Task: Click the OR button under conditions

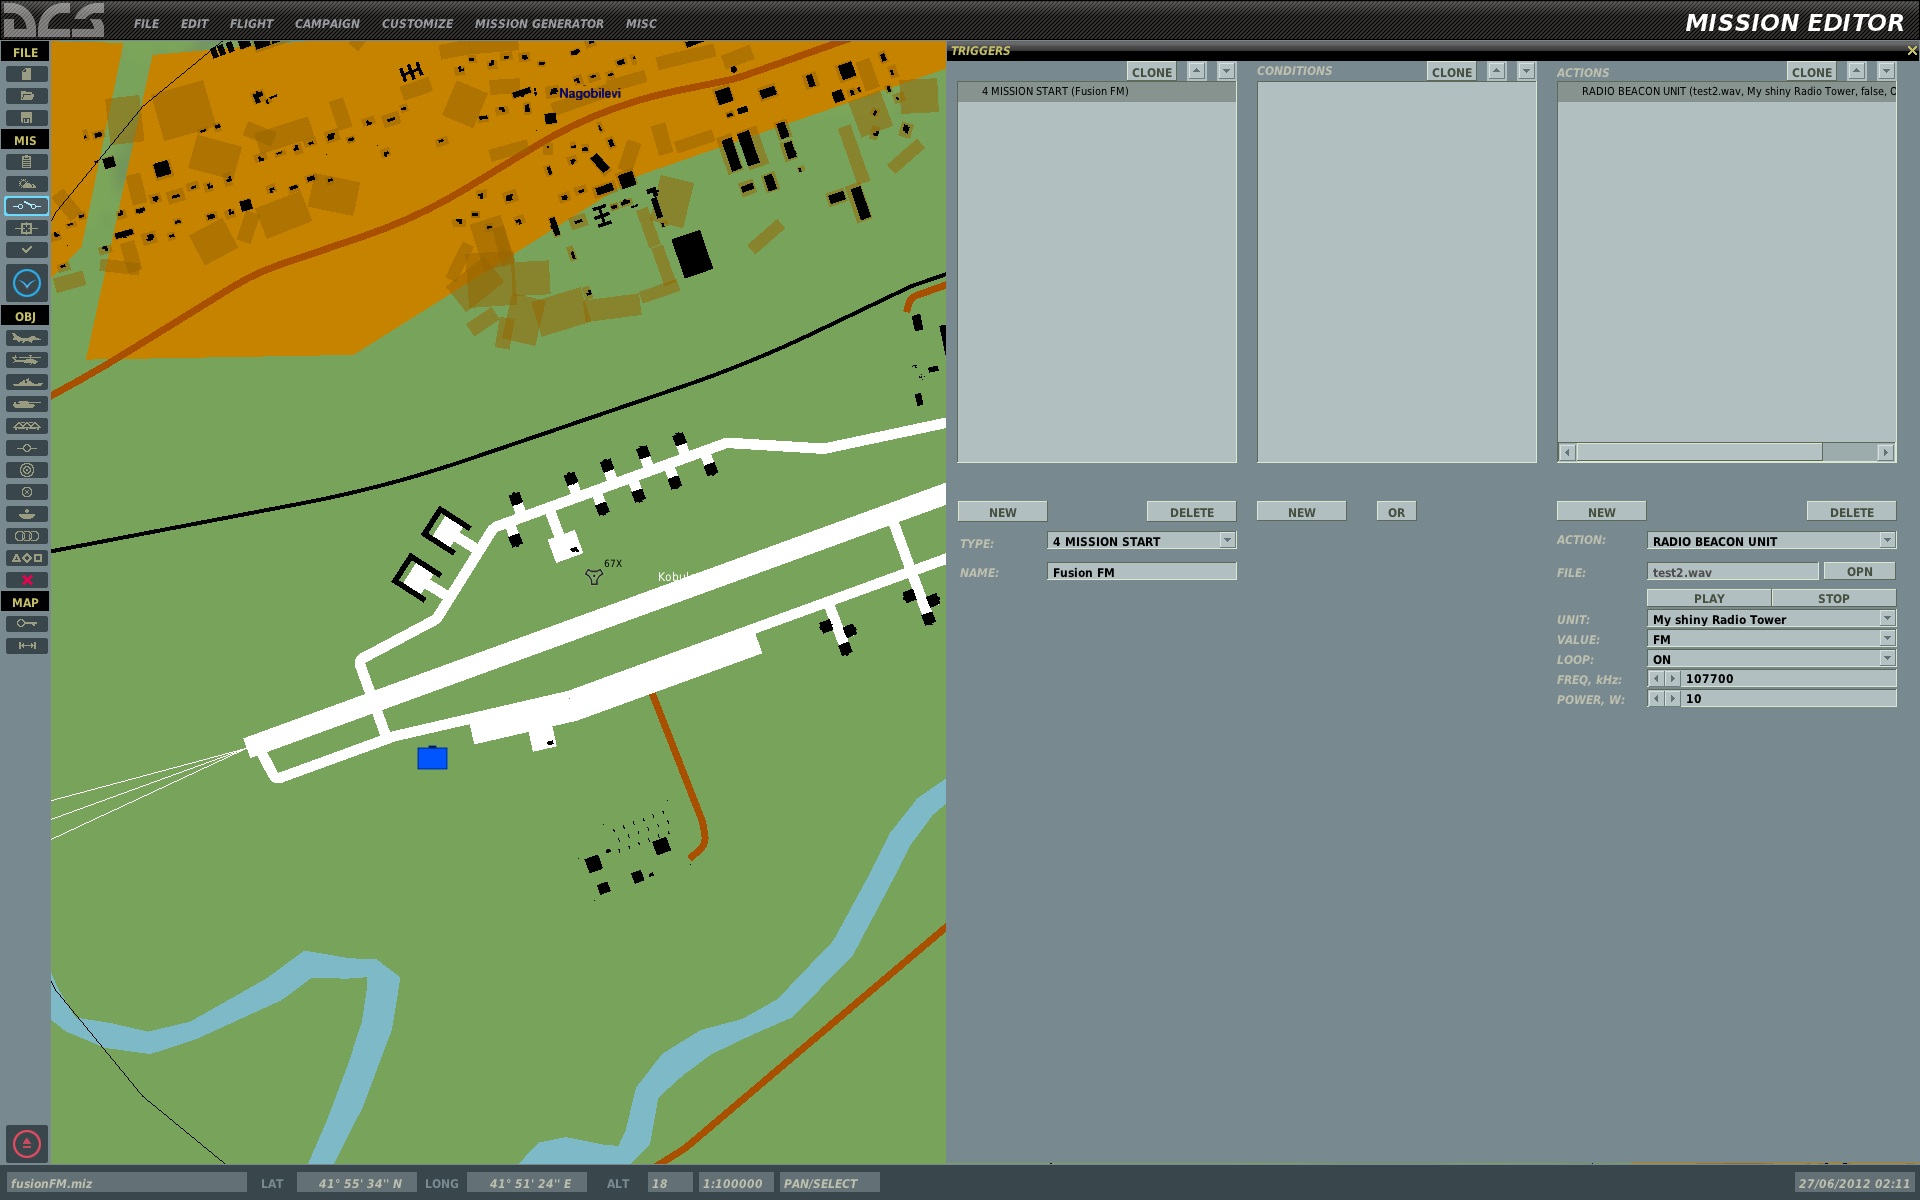Action: [1396, 512]
